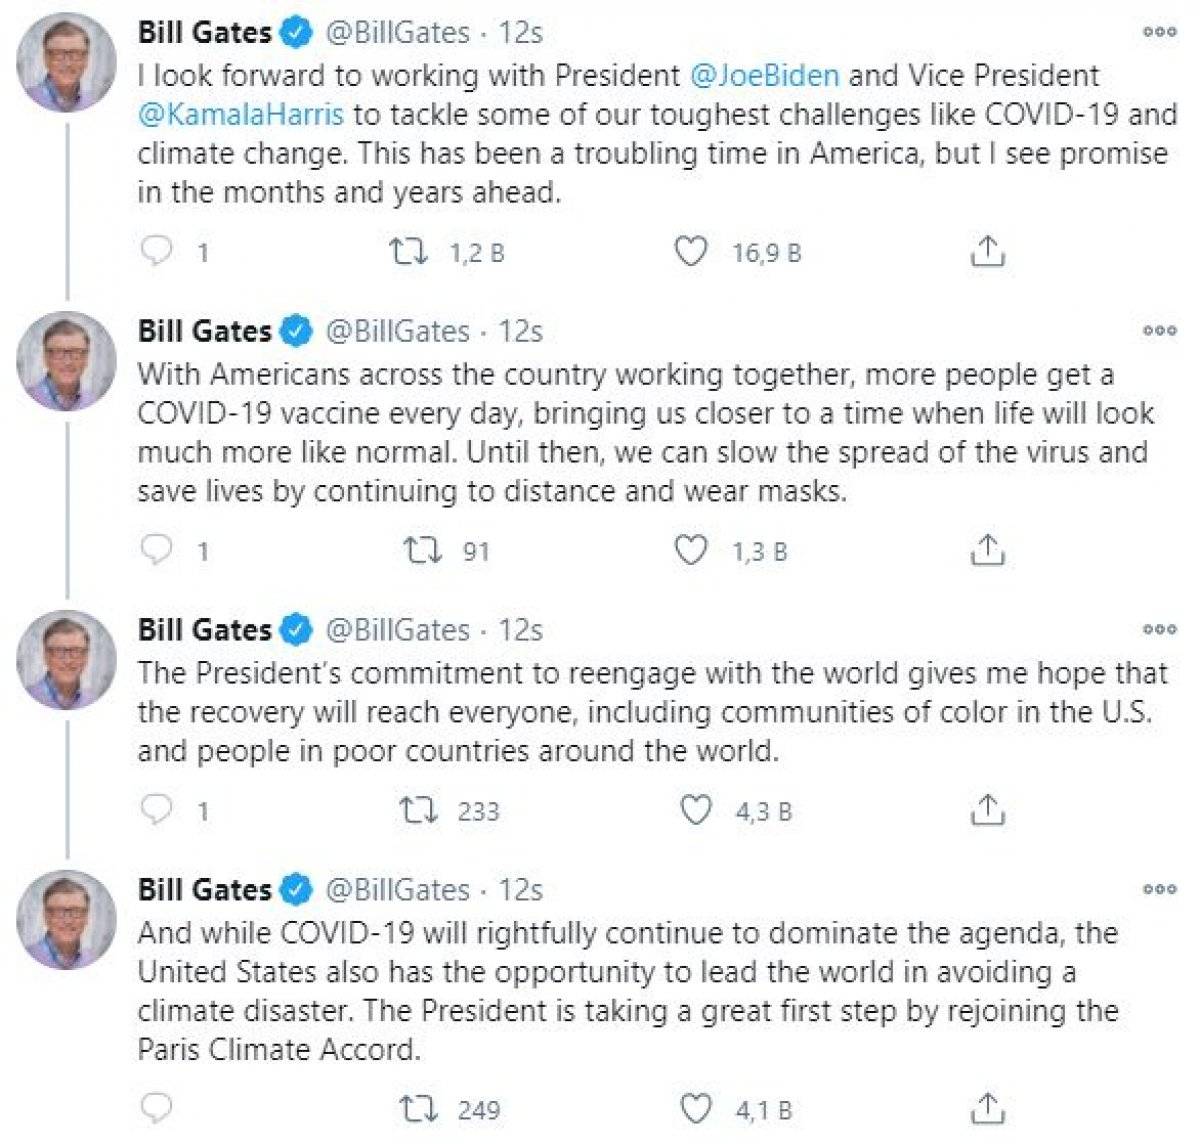
Task: Reply to the last tweet about climate disaster
Action: (x=158, y=1108)
